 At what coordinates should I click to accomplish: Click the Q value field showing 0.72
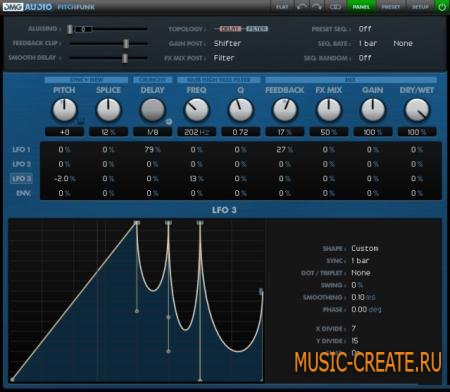tap(240, 132)
